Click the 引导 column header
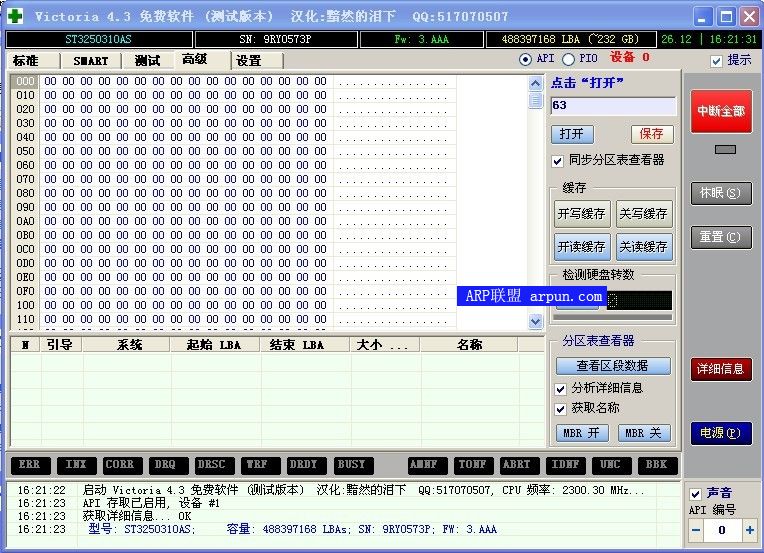Image resolution: width=764 pixels, height=553 pixels. point(60,345)
